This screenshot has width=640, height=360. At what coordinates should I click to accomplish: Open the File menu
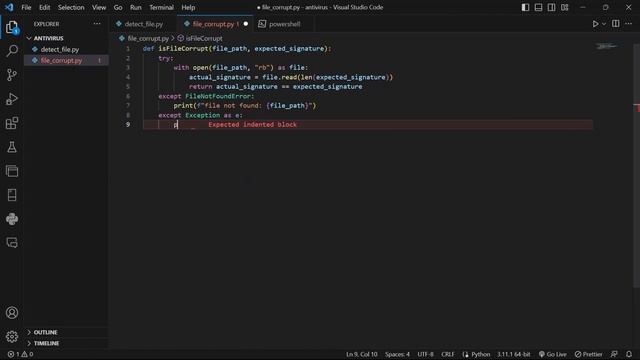(x=26, y=7)
